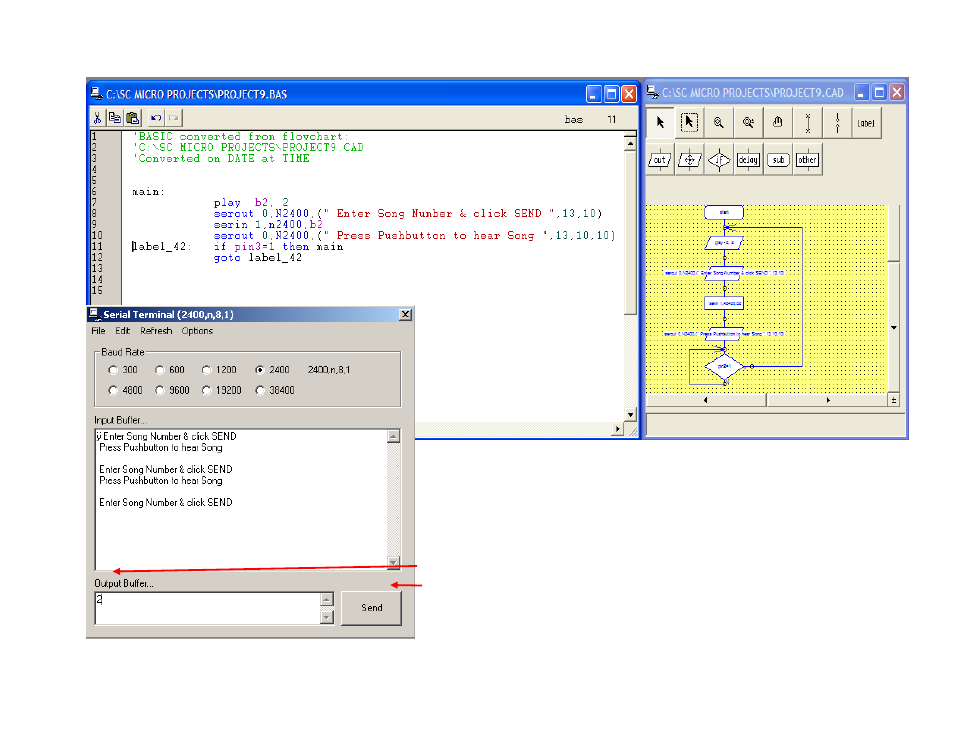The height and width of the screenshot is (737, 954).
Task: Add a 'delay' block
Action: 748,160
